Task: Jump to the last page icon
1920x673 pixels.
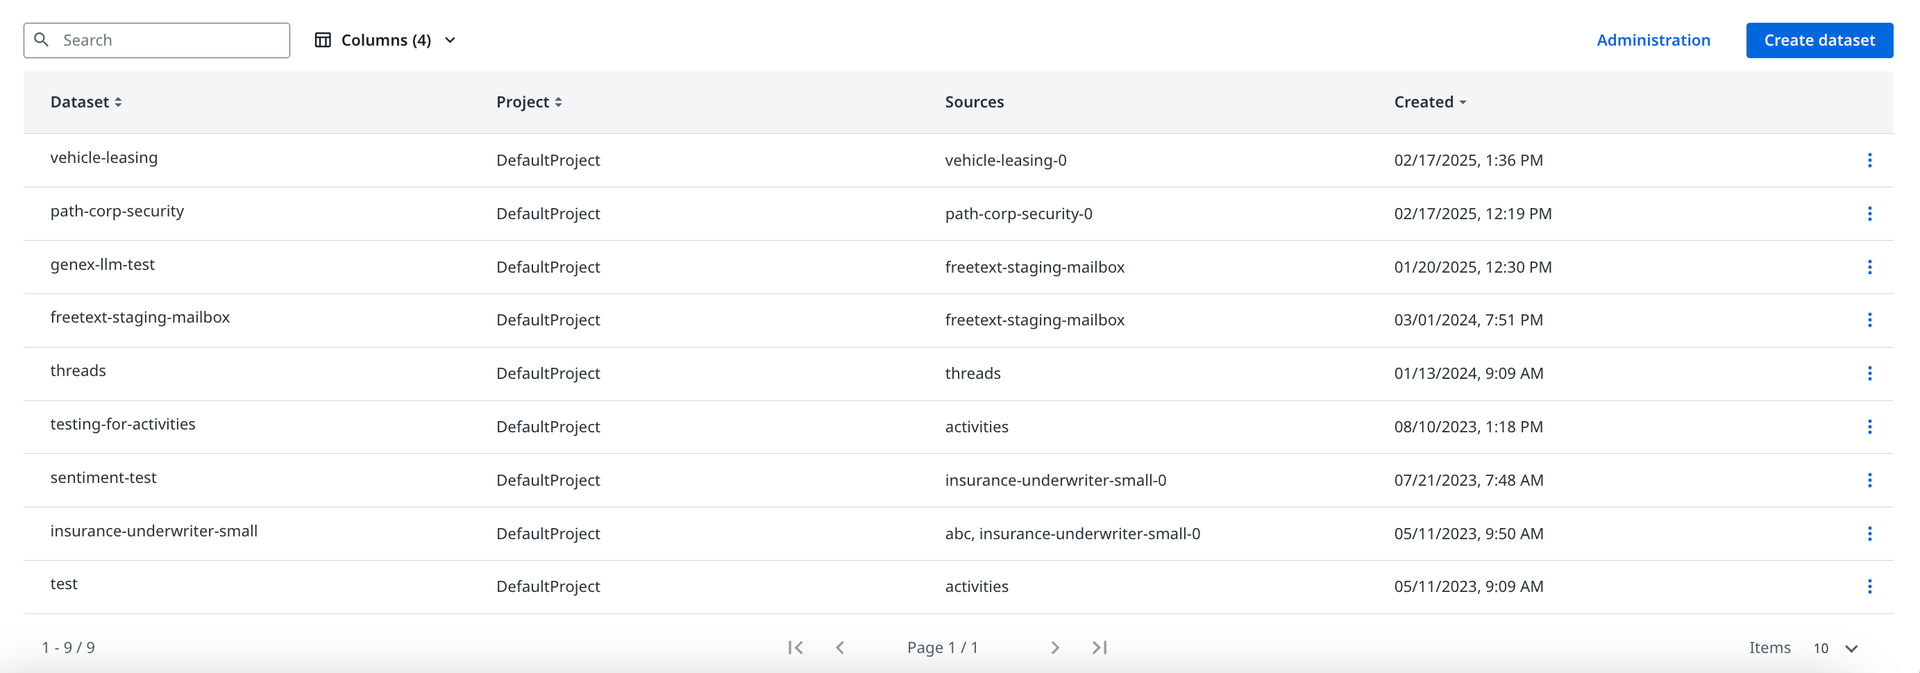Action: pos(1099,648)
